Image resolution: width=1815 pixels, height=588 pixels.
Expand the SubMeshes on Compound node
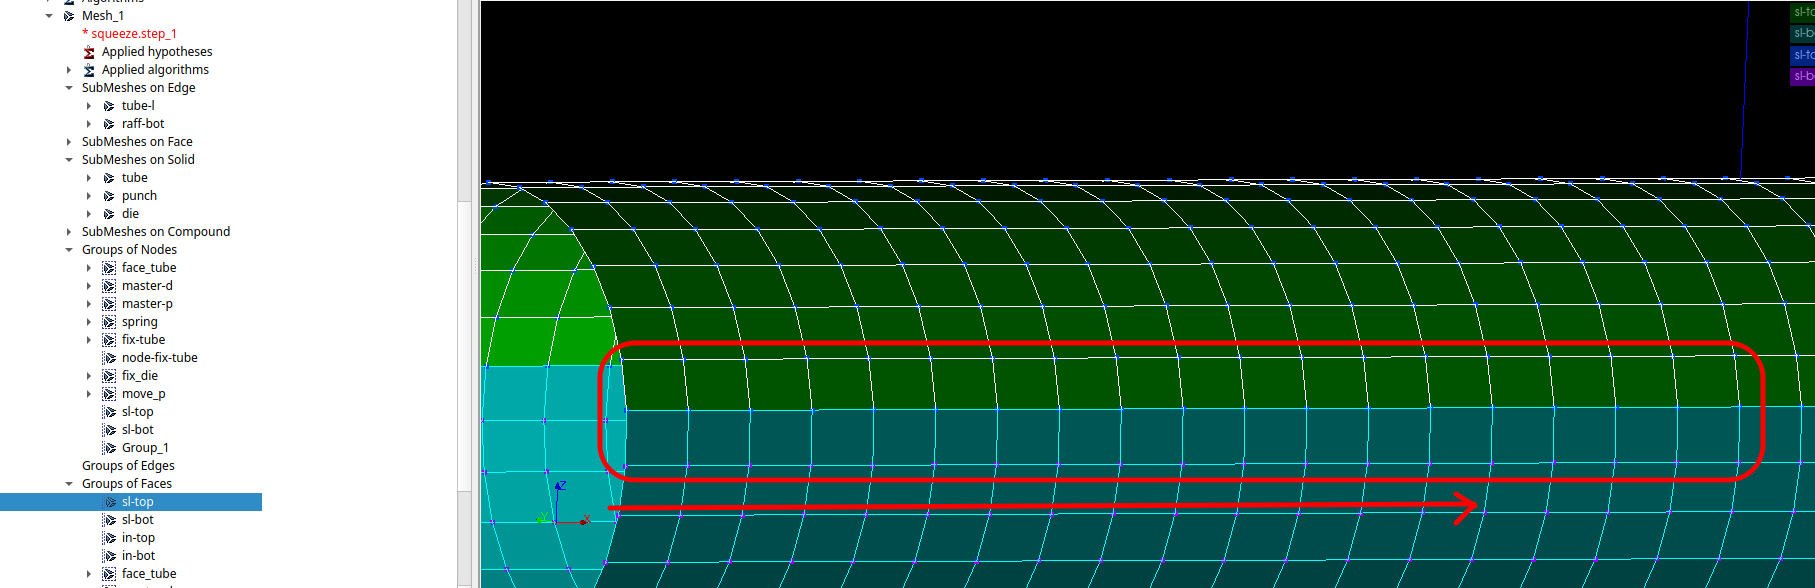(69, 232)
